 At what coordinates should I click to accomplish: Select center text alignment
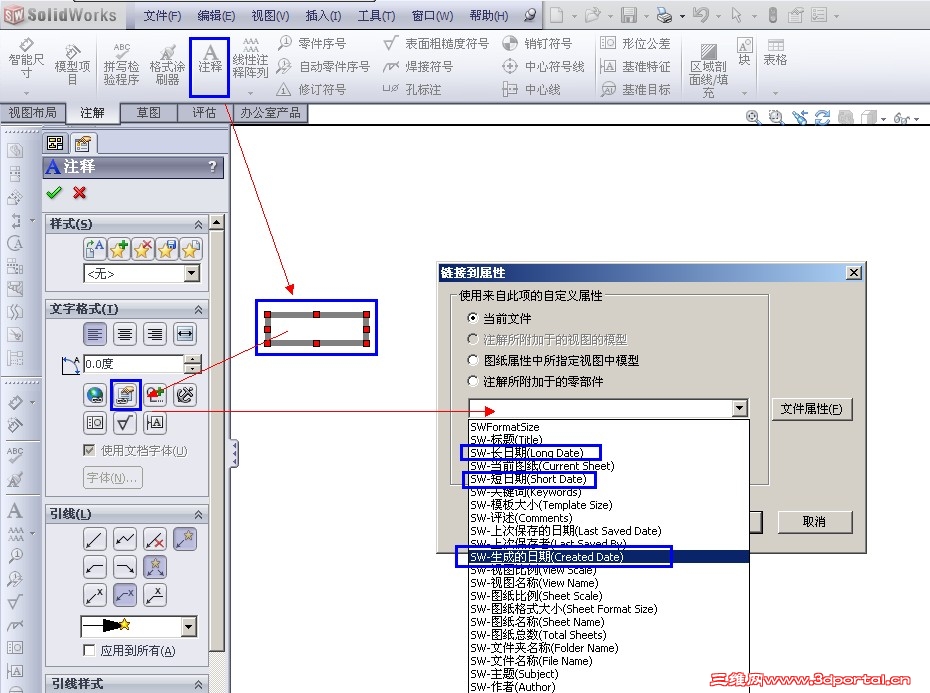pyautogui.click(x=125, y=335)
